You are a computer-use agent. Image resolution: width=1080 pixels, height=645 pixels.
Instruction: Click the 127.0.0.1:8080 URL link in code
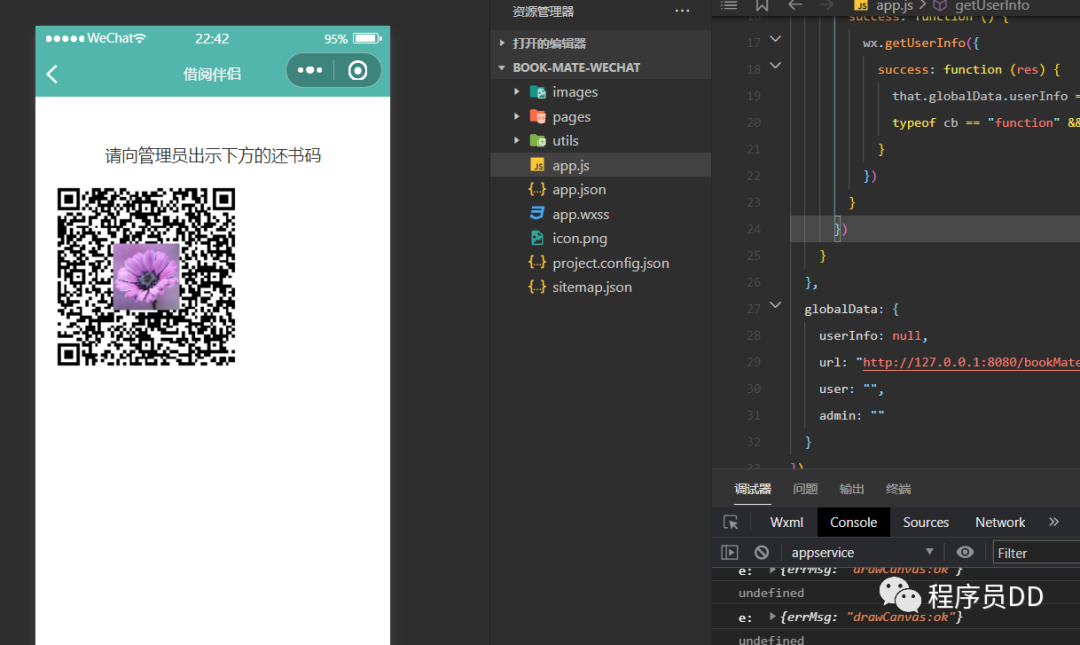(x=971, y=362)
